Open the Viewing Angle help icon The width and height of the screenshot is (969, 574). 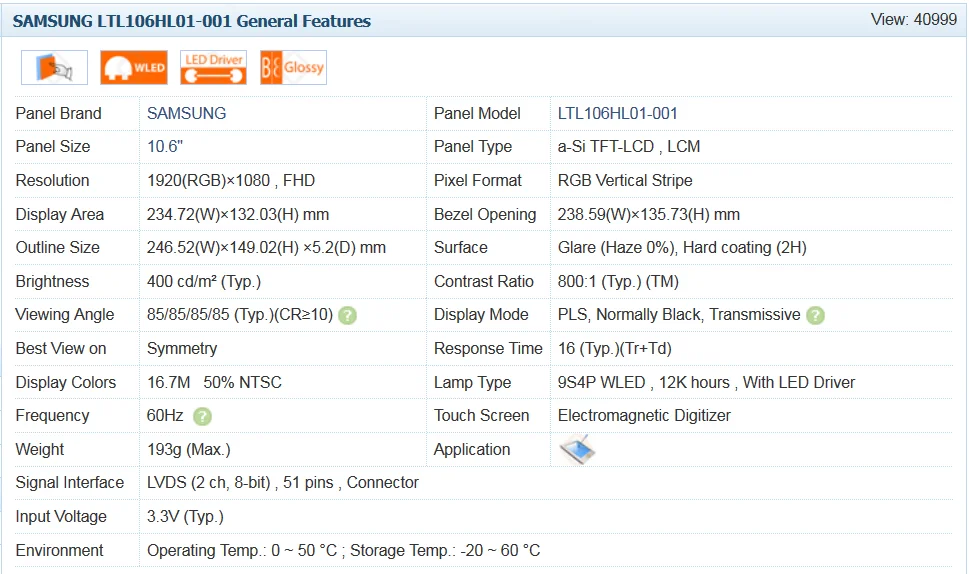347,315
